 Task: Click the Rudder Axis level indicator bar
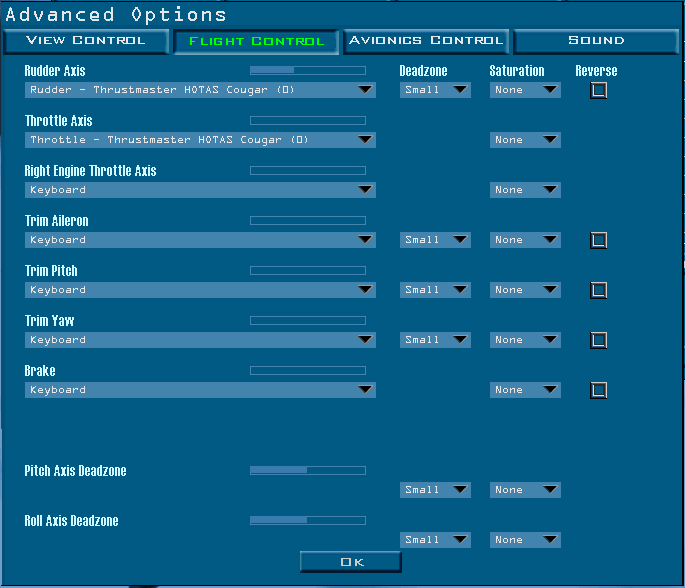[307, 70]
